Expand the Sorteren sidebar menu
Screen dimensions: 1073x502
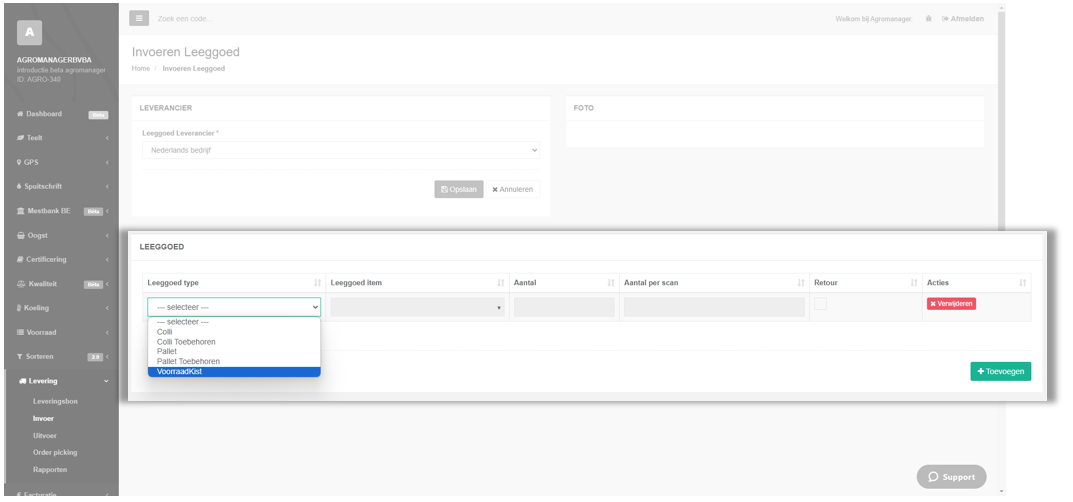click(62, 357)
